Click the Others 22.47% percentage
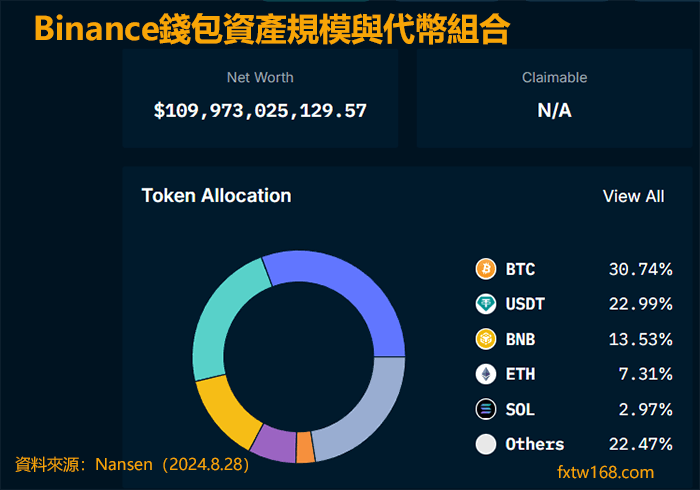The width and height of the screenshot is (700, 490). coord(640,444)
